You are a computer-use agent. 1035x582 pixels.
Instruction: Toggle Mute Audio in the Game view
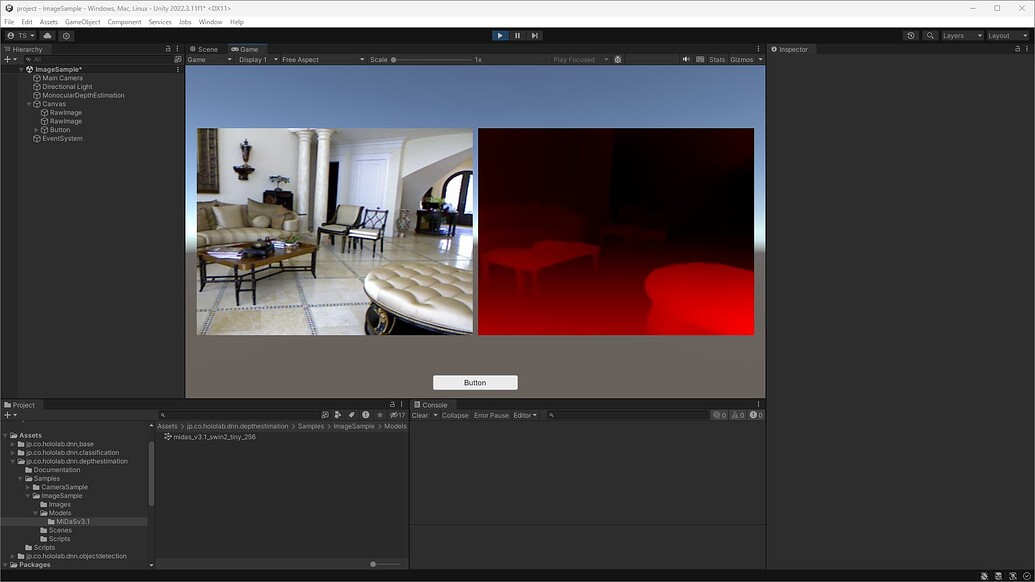pos(686,58)
